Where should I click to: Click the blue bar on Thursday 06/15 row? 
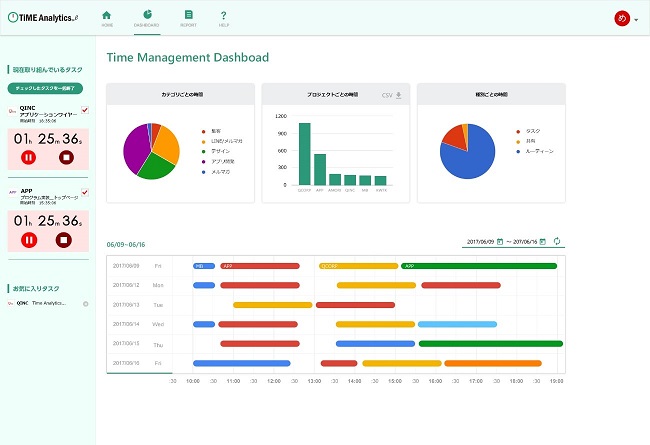point(375,343)
